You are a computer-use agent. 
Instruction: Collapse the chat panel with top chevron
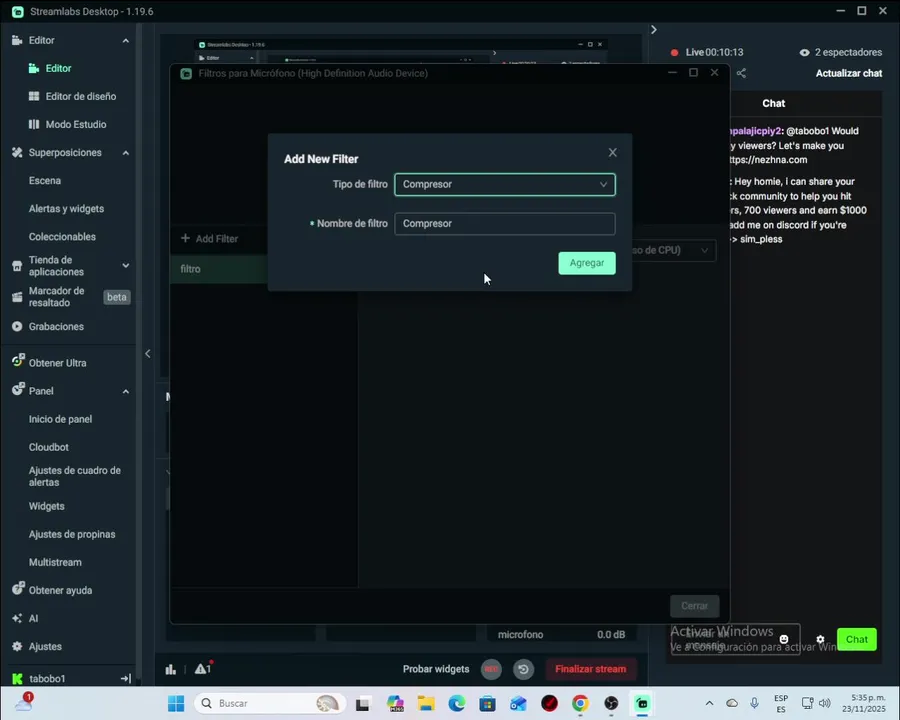click(653, 30)
